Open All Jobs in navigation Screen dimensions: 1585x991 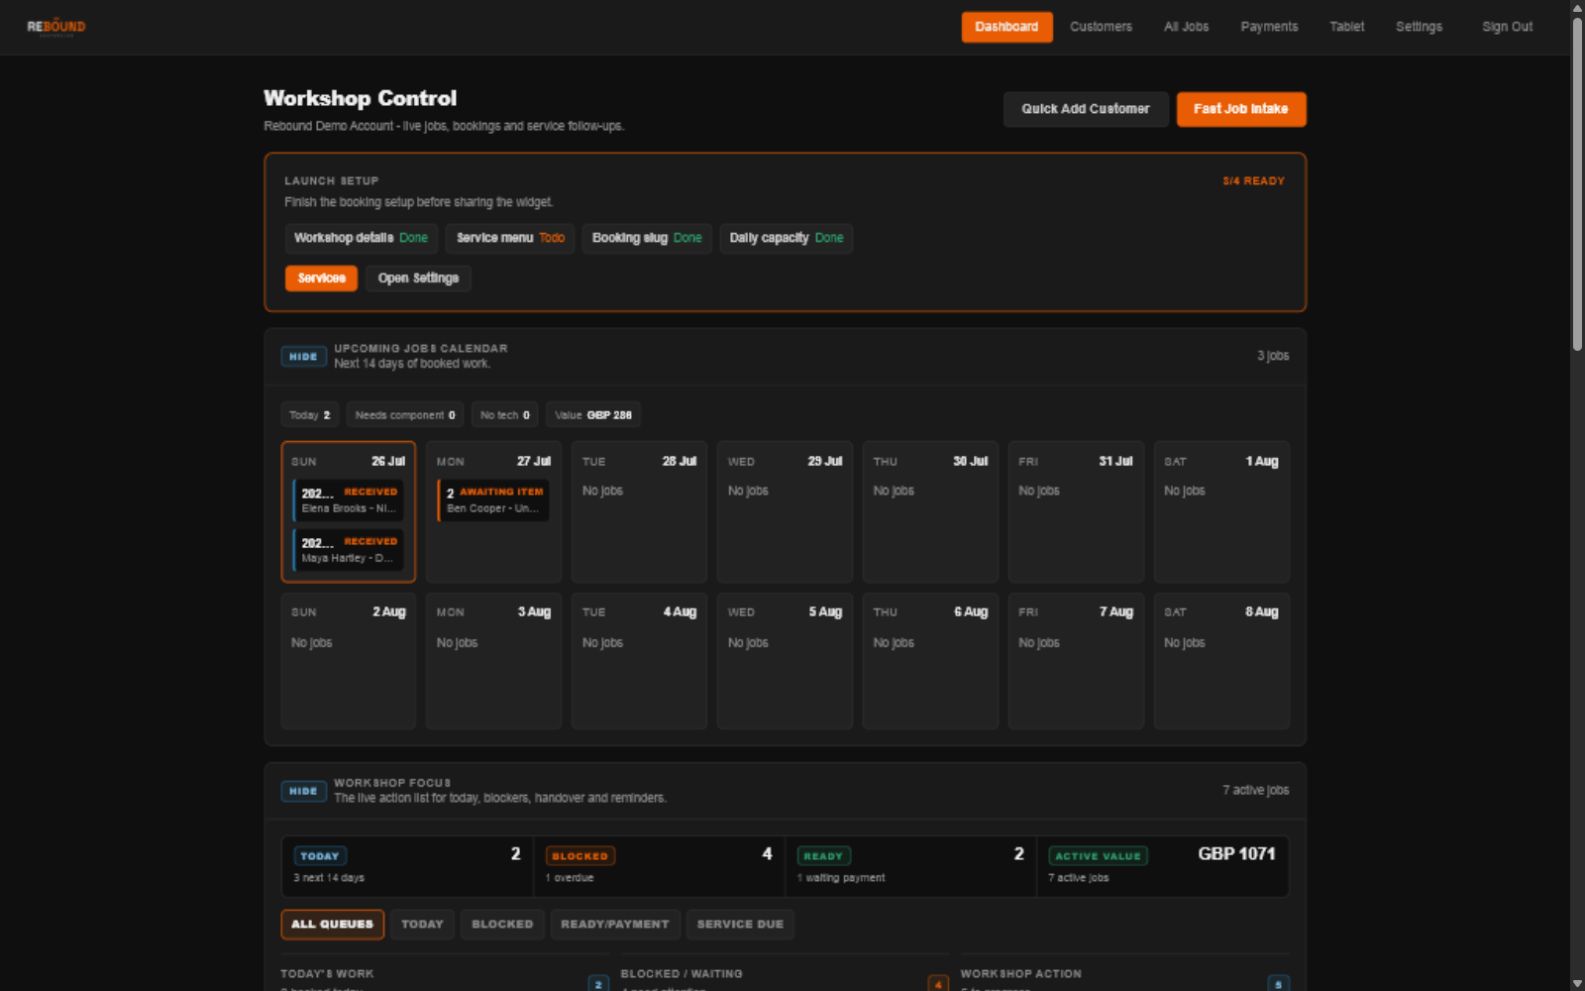coord(1186,27)
